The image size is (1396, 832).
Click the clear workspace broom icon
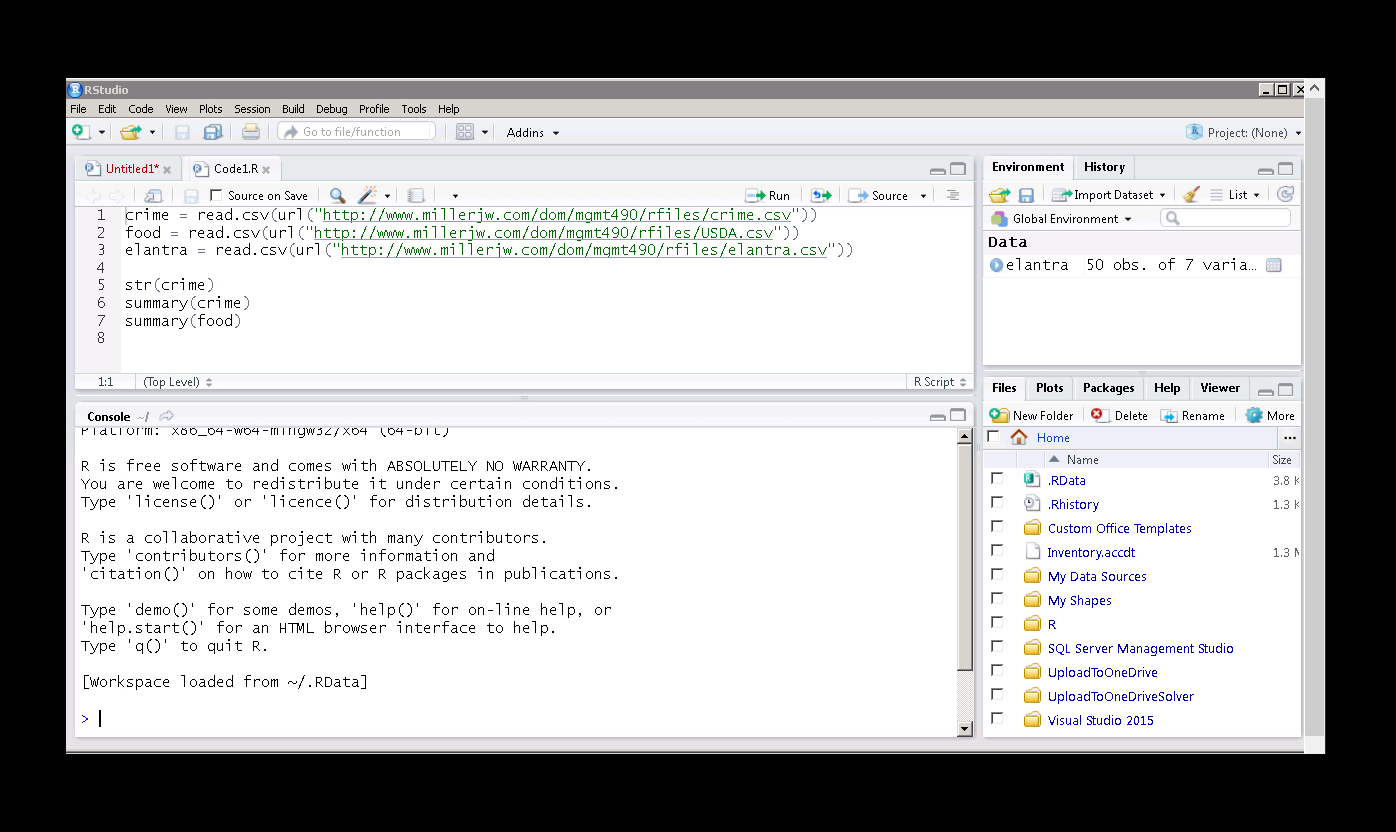(x=1190, y=195)
